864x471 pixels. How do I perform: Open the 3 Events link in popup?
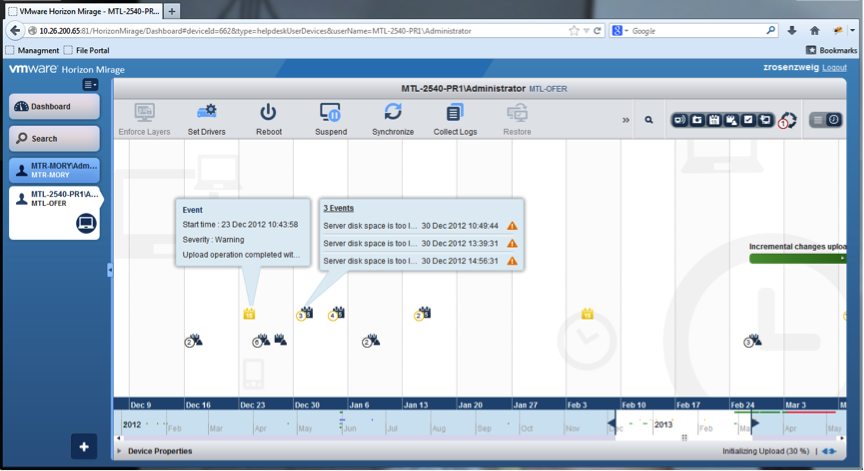[x=338, y=208]
